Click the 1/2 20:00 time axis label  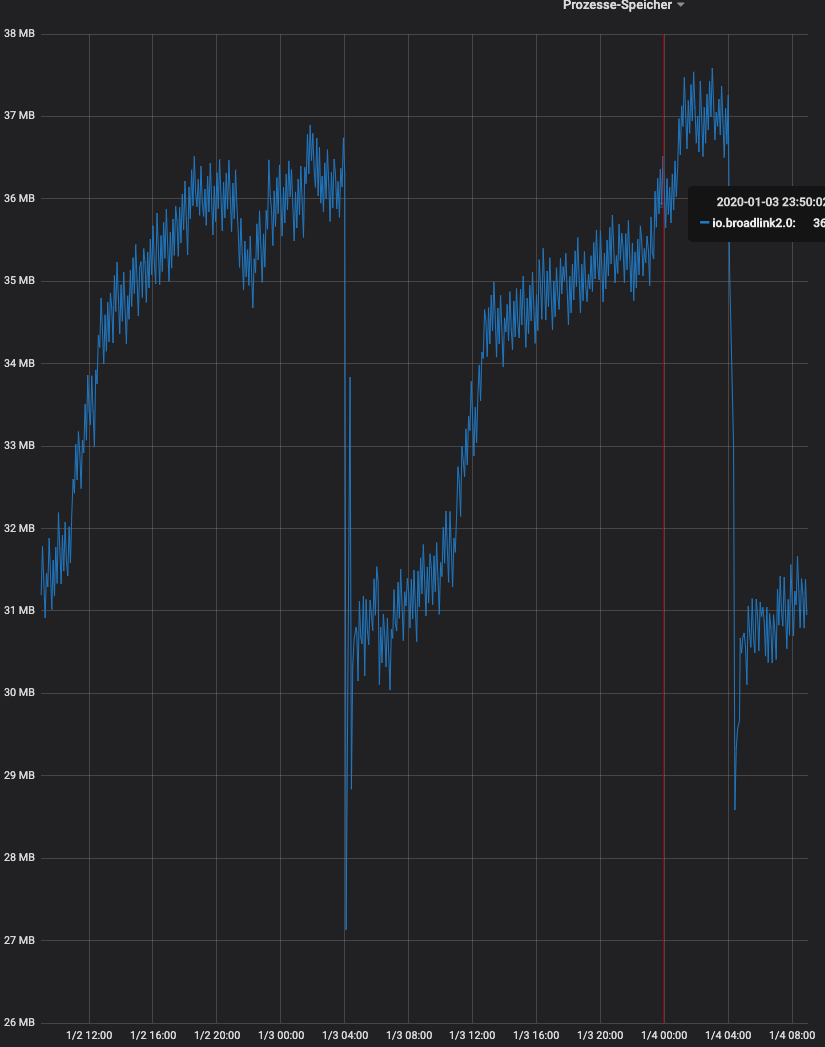[x=217, y=1036]
